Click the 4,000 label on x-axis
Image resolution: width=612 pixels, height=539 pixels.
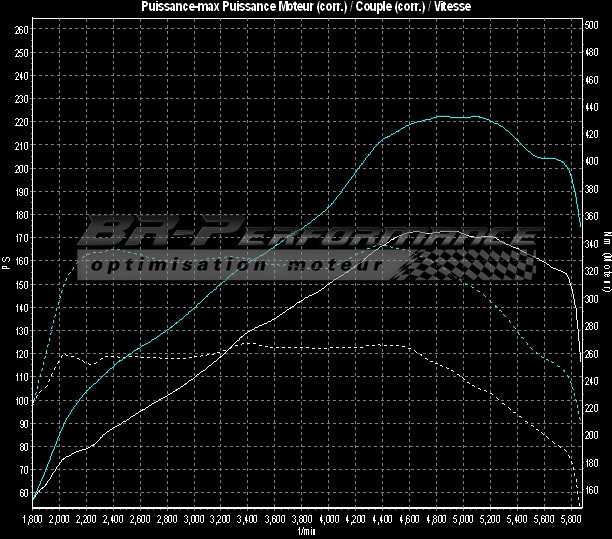coord(328,521)
